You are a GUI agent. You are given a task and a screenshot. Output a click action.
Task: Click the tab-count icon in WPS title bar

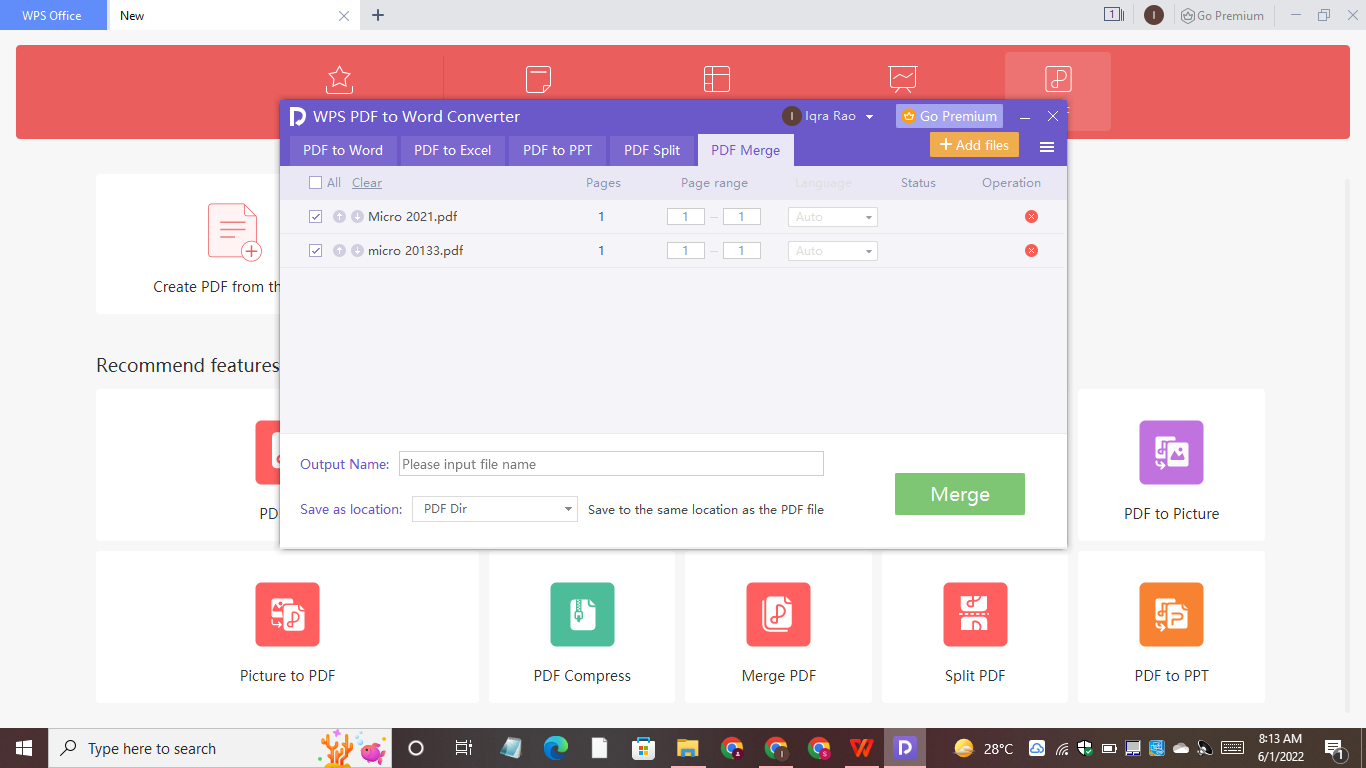(x=1114, y=15)
